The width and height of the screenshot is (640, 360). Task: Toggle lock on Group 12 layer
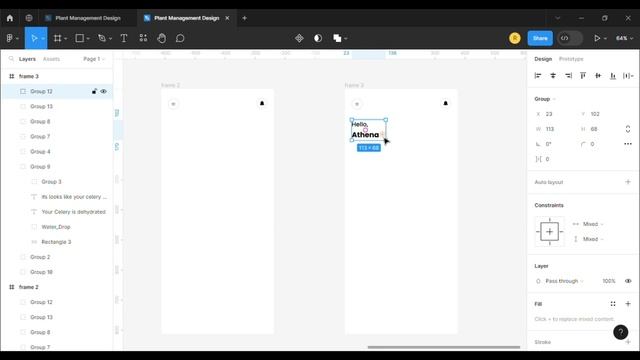[94, 91]
